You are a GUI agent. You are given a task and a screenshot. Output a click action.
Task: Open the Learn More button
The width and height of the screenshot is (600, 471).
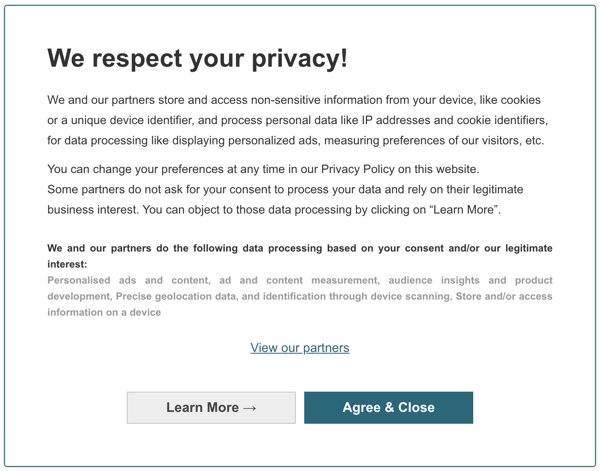click(211, 407)
